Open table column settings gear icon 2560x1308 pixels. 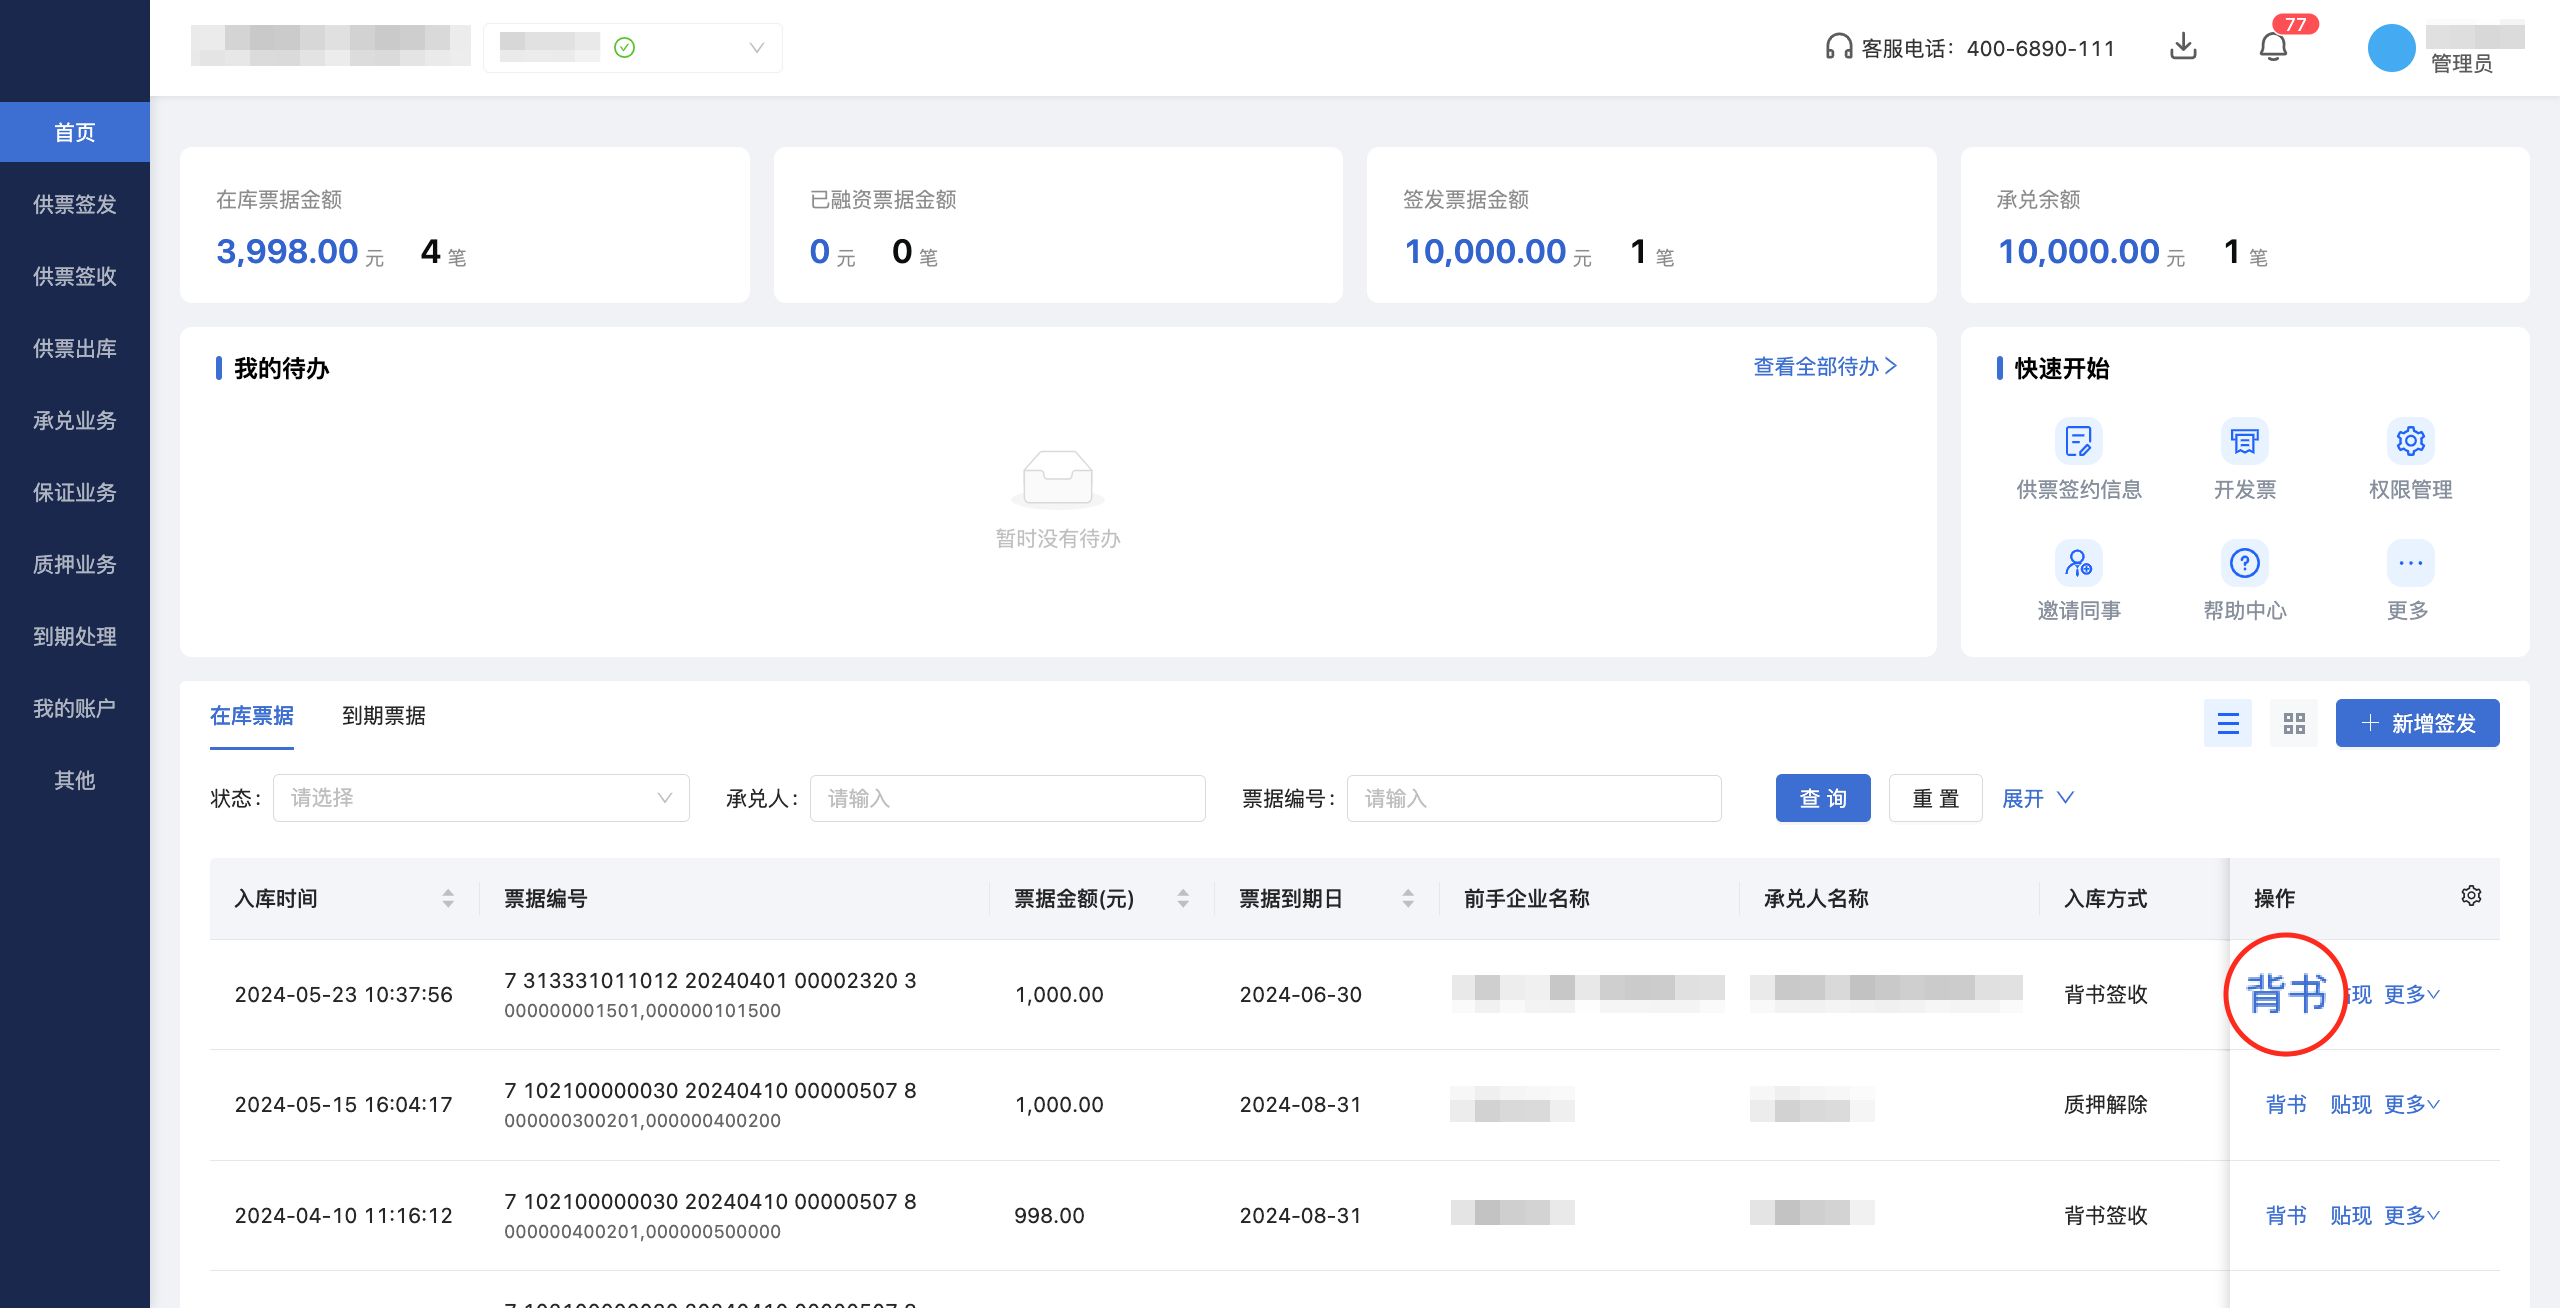2471,896
